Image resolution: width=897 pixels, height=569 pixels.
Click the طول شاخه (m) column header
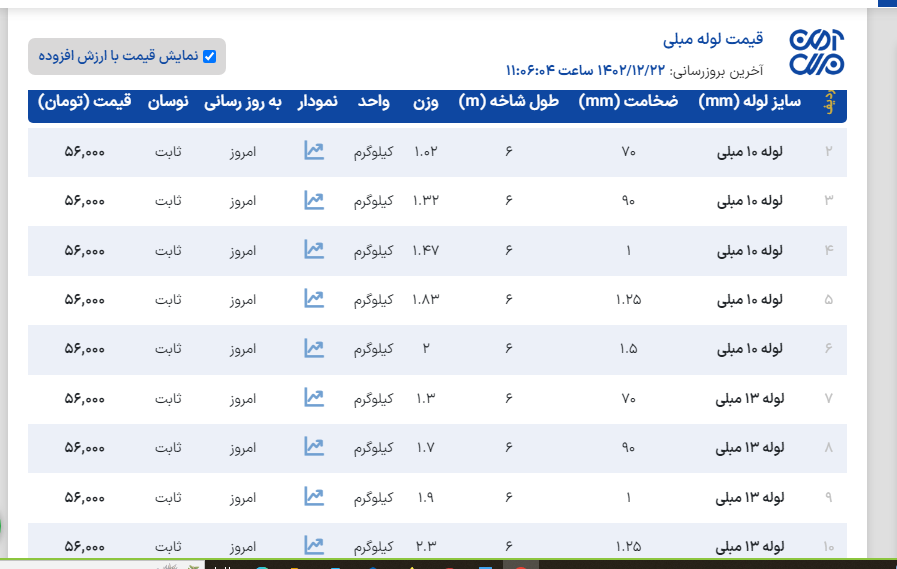point(508,102)
